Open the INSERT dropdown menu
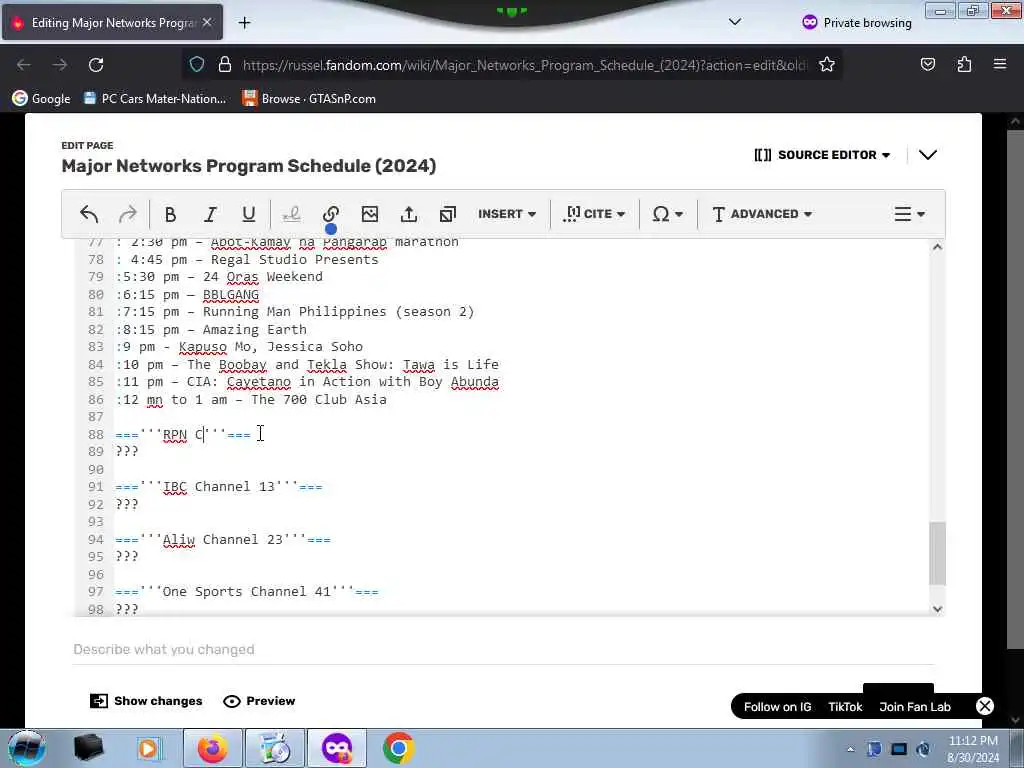This screenshot has width=1024, height=768. [507, 214]
